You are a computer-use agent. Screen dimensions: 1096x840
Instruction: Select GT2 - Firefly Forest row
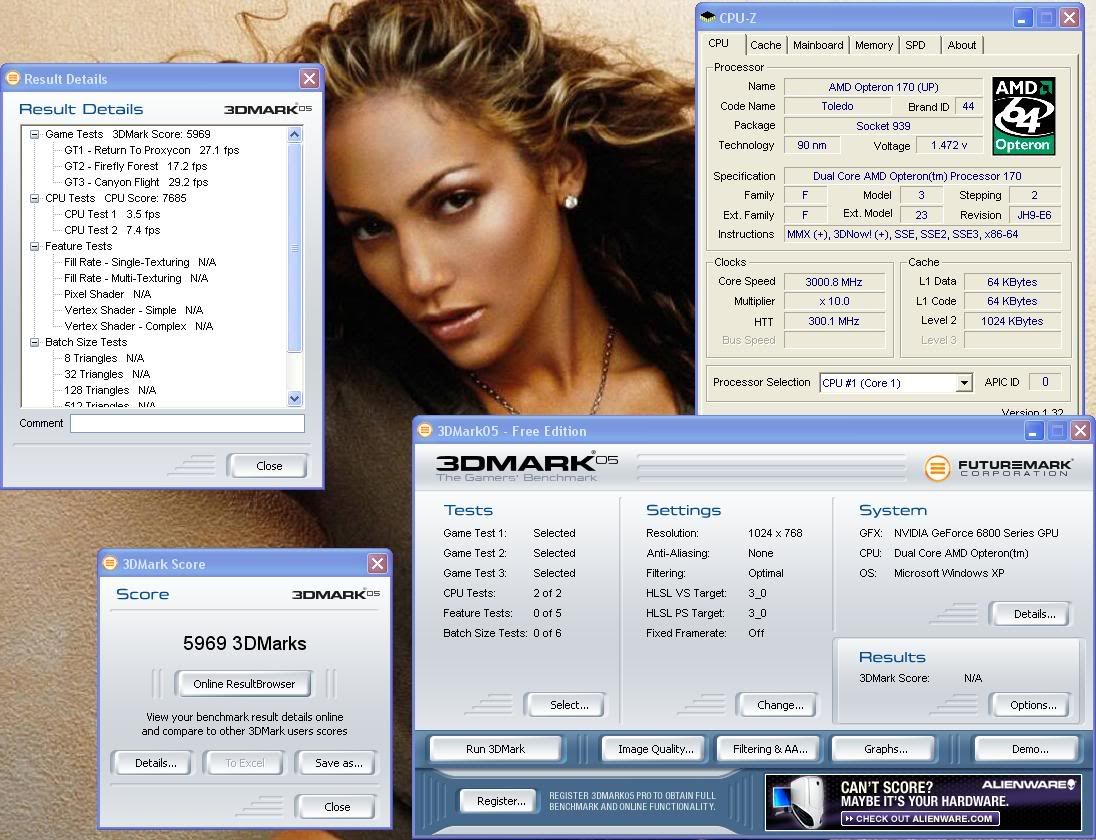pyautogui.click(x=136, y=166)
